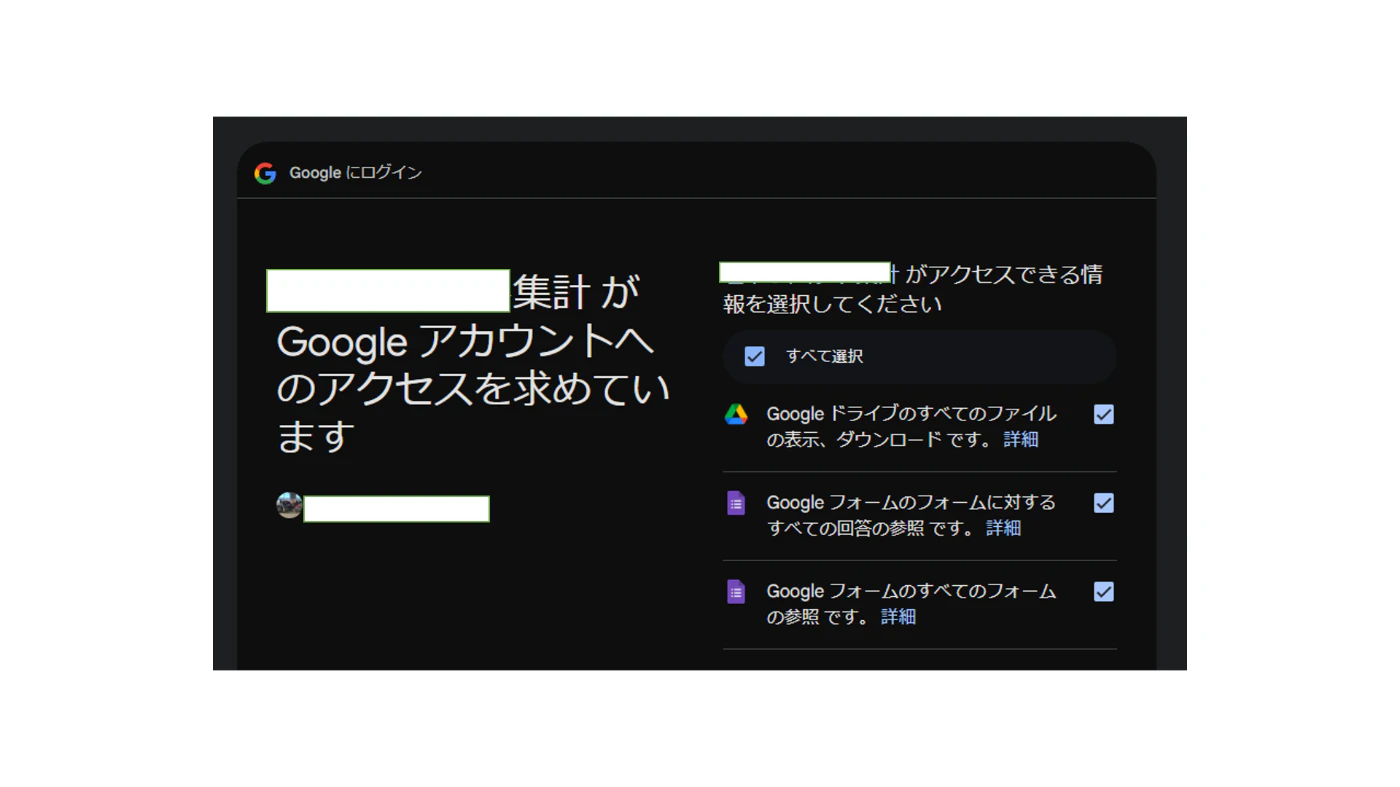Click the Google ドライブのすべてのファイル description
The height and width of the screenshot is (787, 1400).
pyautogui.click(x=911, y=426)
